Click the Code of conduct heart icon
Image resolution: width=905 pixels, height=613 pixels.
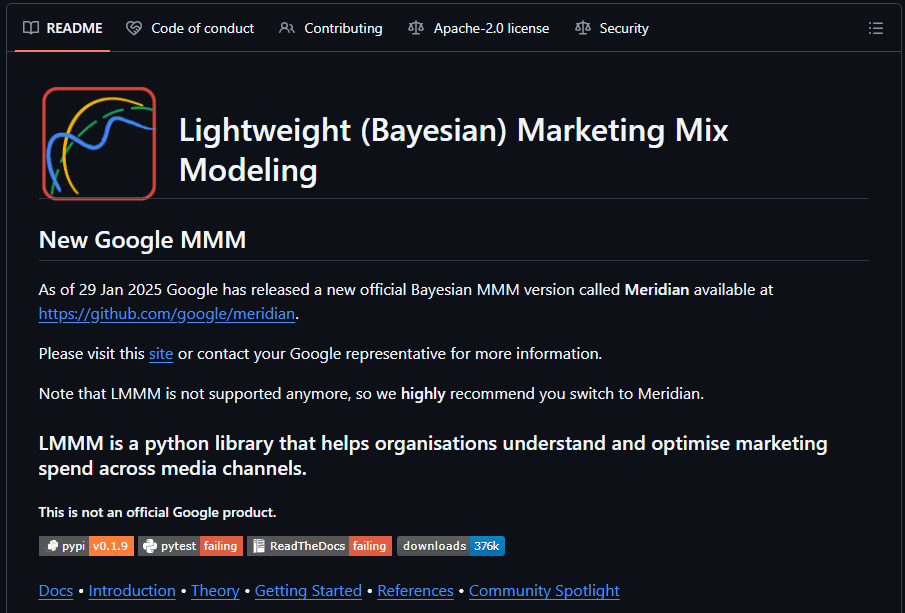click(134, 28)
